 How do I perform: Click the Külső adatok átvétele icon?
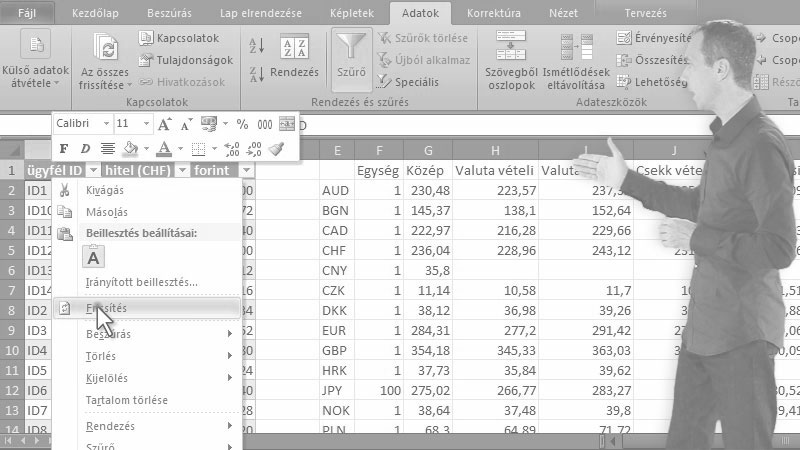click(36, 44)
